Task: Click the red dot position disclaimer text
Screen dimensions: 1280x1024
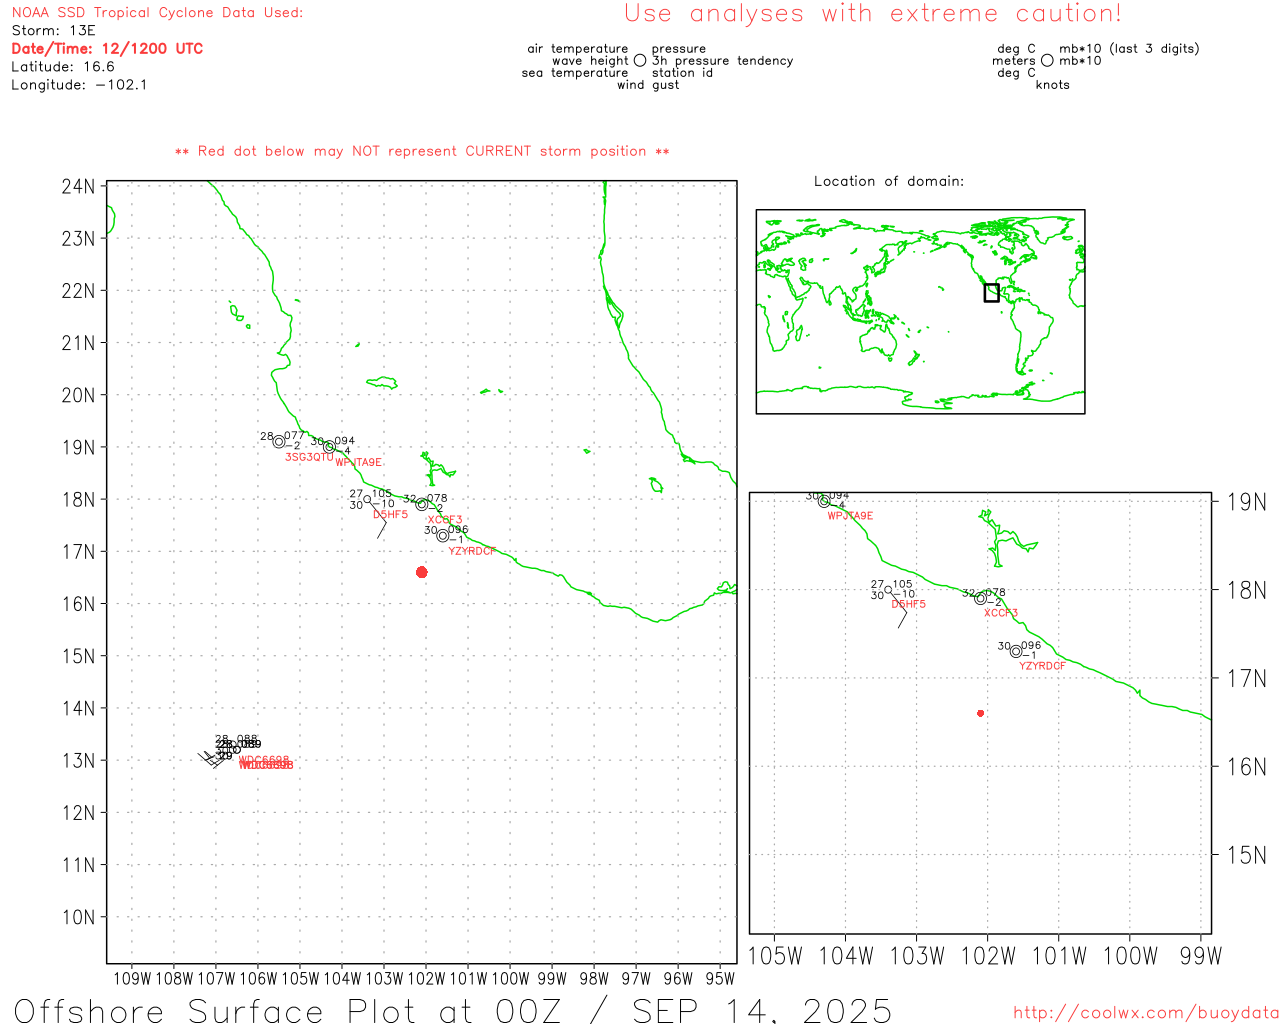Action: click(422, 151)
